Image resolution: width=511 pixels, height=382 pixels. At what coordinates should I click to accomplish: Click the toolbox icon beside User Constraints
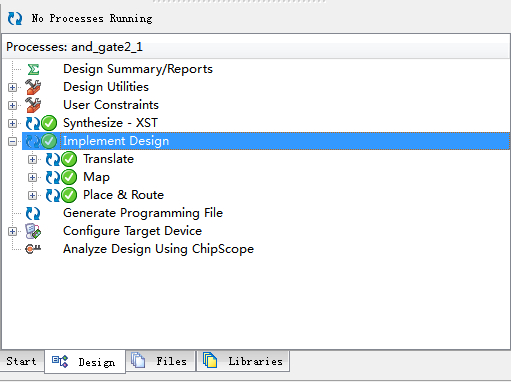point(33,105)
